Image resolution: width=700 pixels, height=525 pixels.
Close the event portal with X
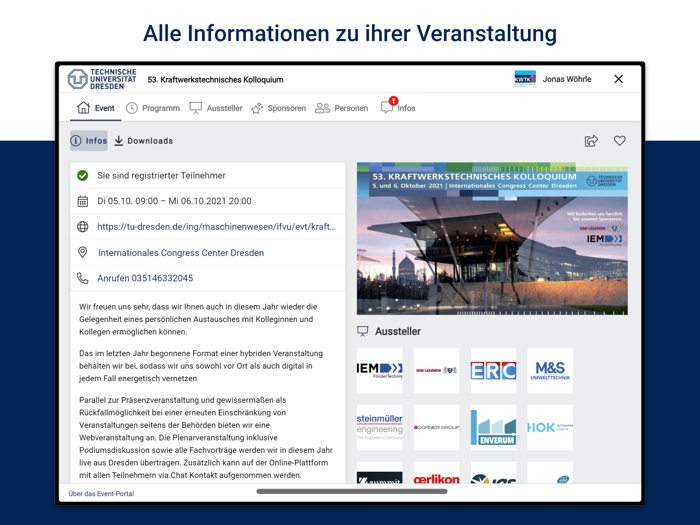click(x=618, y=79)
